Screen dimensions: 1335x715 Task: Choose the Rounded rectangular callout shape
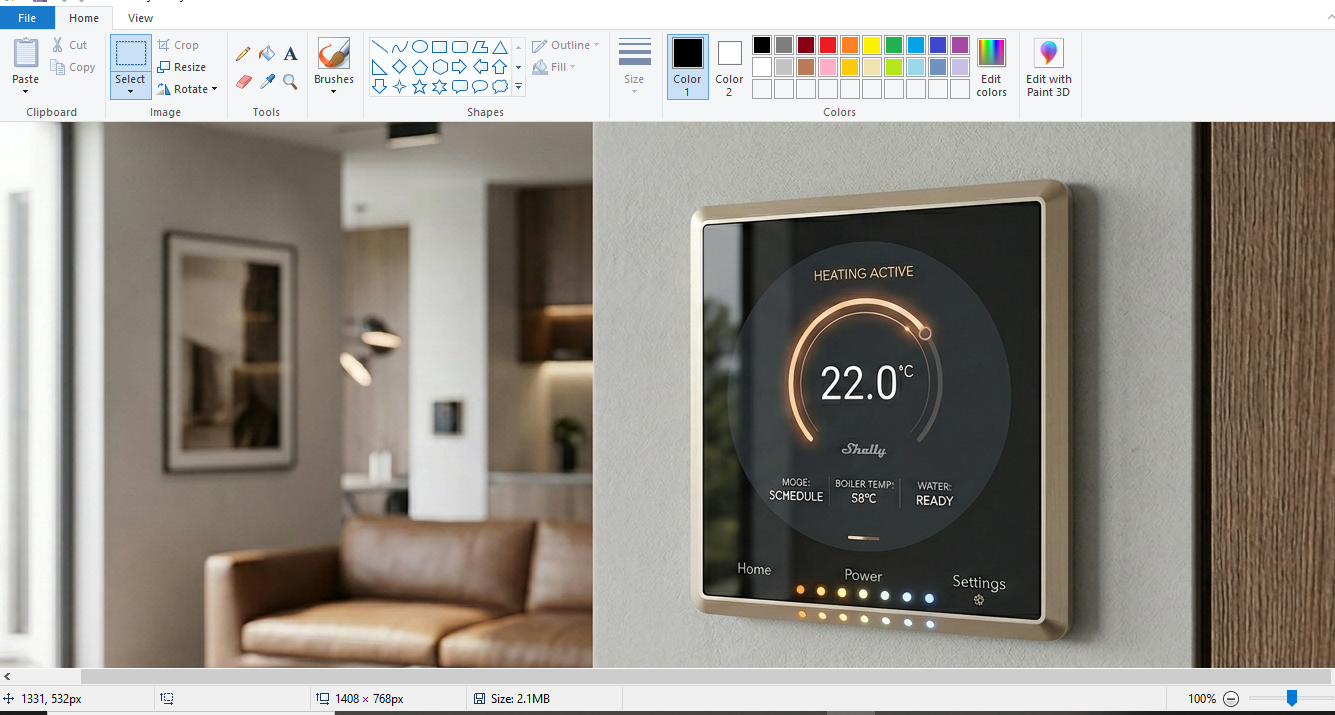(460, 87)
